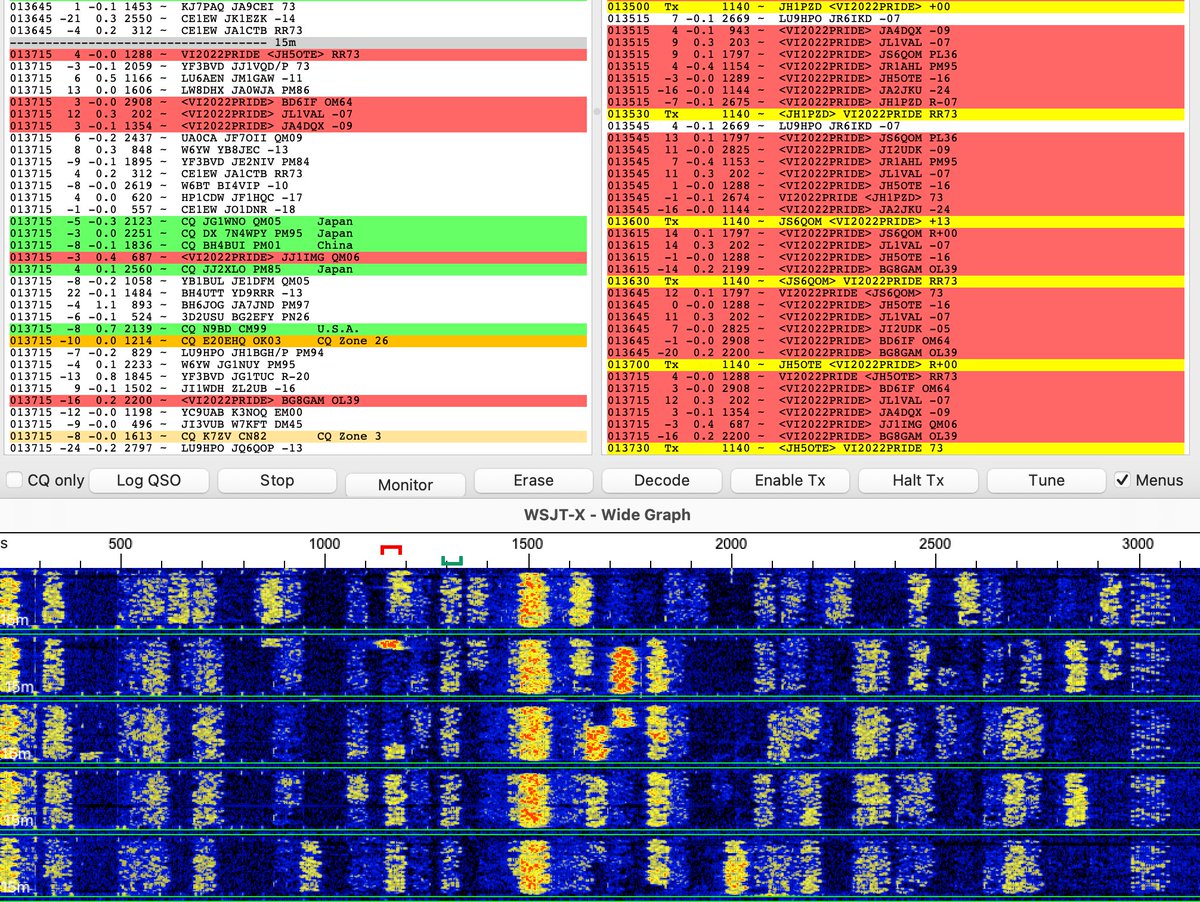Select decode row LU6AEN JM1GAW -11

click(x=296, y=78)
